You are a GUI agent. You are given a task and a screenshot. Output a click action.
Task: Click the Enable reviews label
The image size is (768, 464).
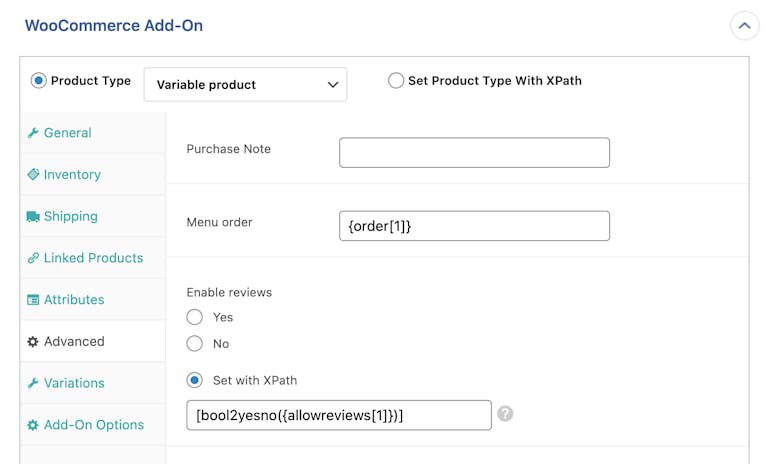click(x=229, y=293)
